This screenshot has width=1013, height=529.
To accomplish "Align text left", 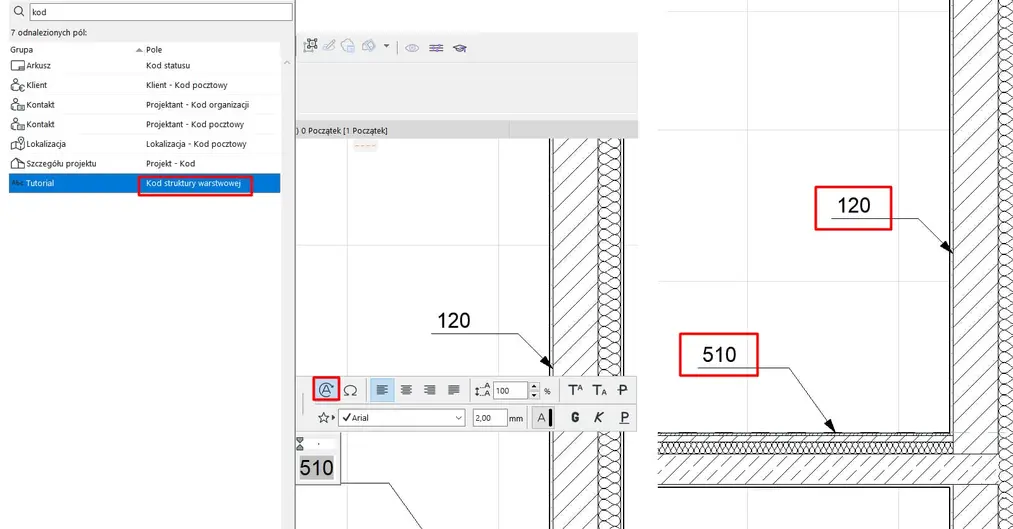I will tap(382, 390).
